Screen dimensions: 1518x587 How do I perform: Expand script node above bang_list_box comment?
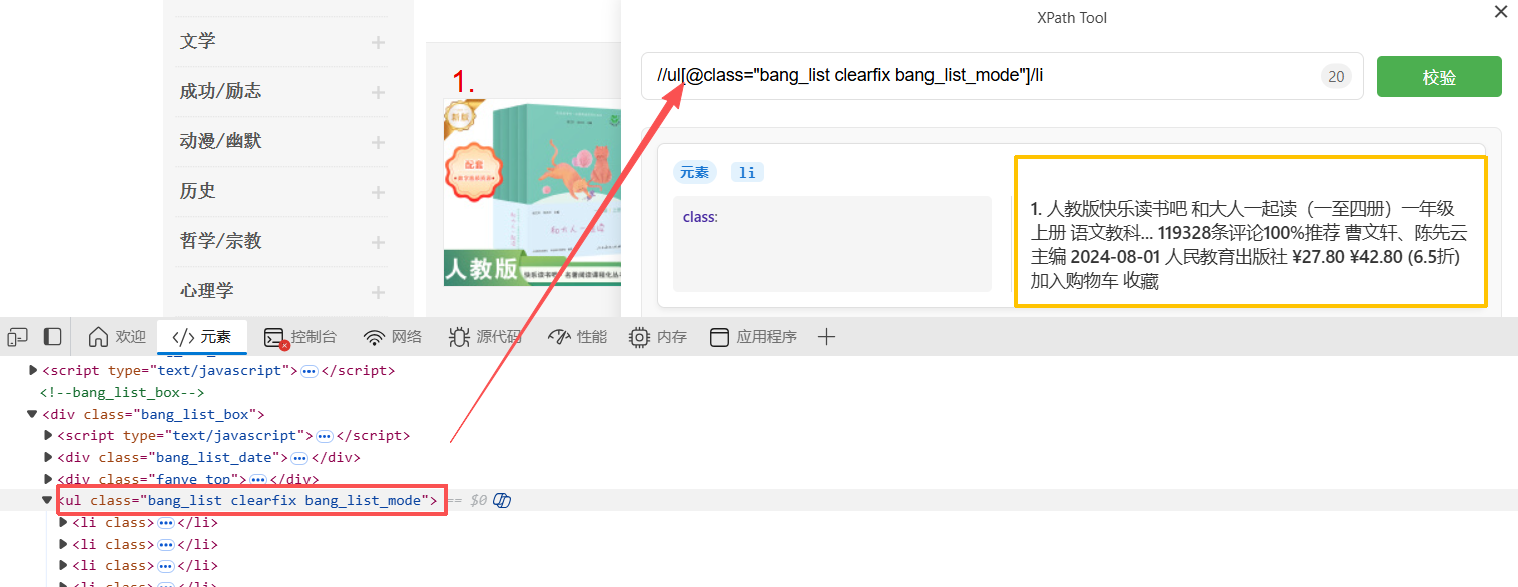pos(32,370)
